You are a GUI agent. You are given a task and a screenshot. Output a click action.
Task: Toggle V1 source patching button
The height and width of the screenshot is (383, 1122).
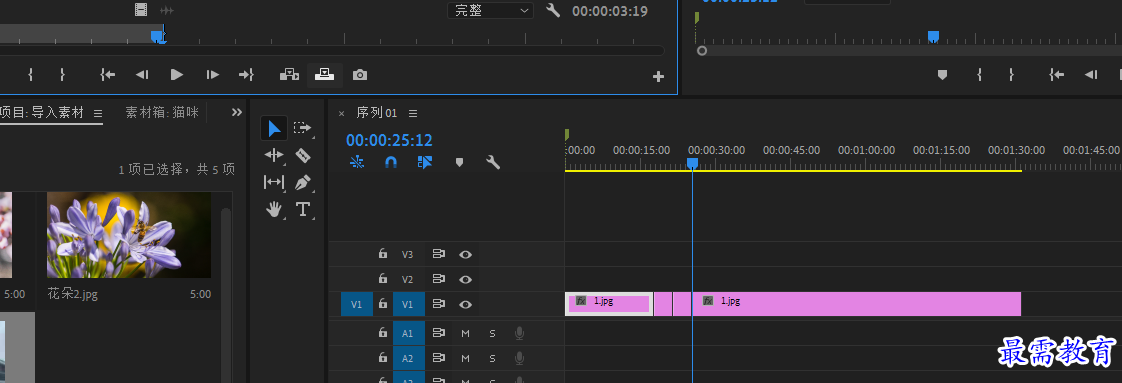click(356, 304)
